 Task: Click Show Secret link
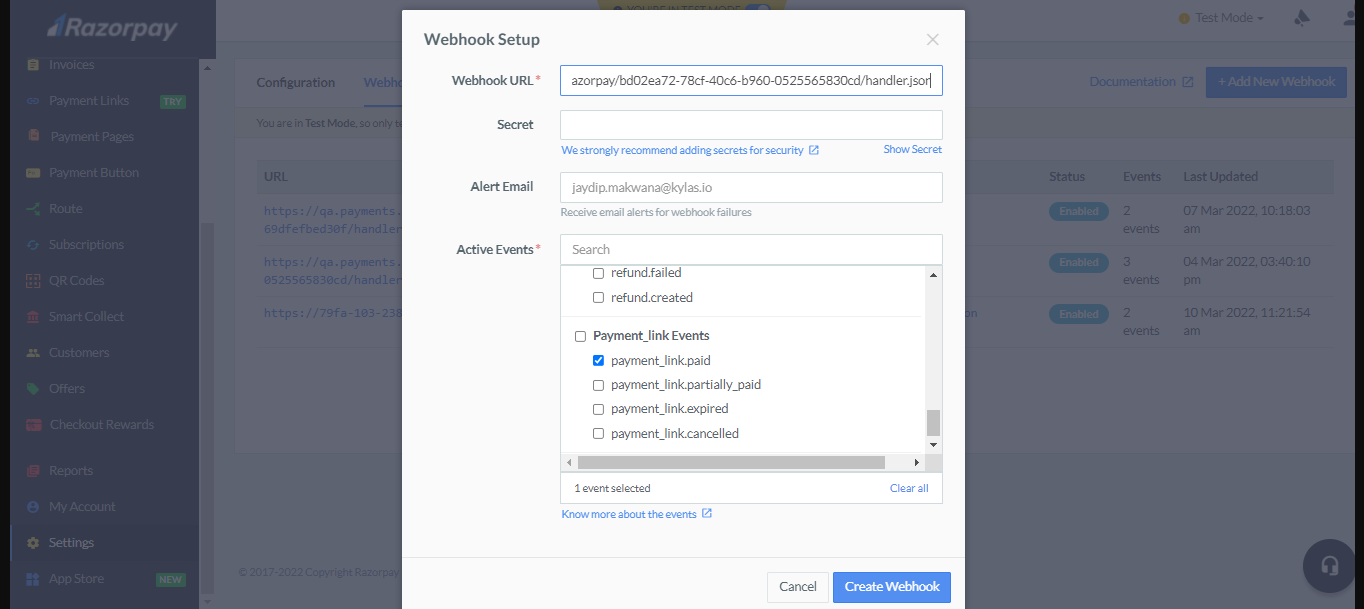[912, 150]
